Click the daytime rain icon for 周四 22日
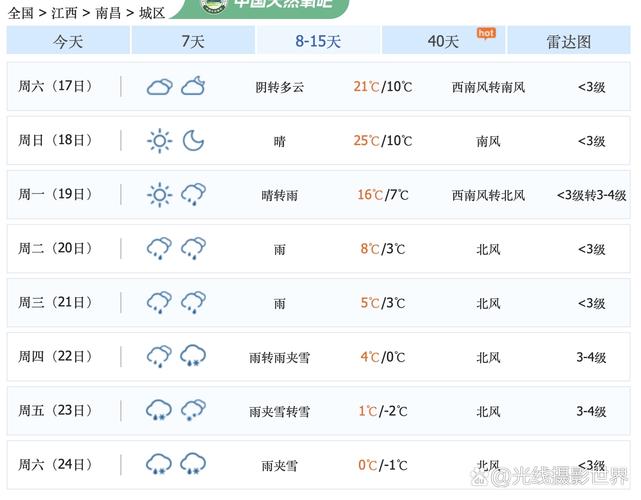 point(159,357)
